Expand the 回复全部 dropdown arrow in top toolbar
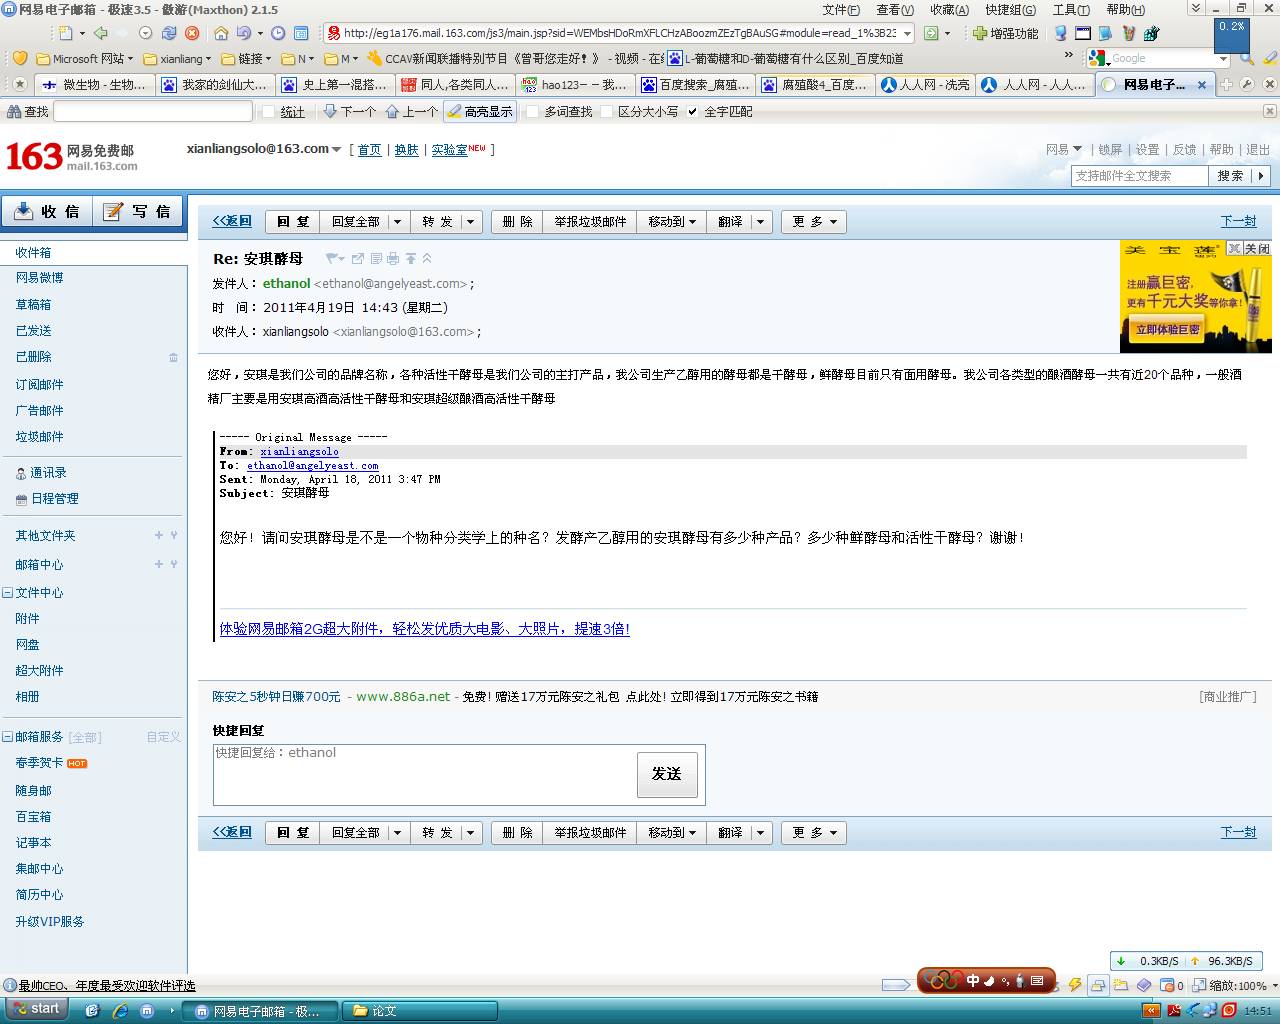Image resolution: width=1280 pixels, height=1024 pixels. click(x=397, y=222)
